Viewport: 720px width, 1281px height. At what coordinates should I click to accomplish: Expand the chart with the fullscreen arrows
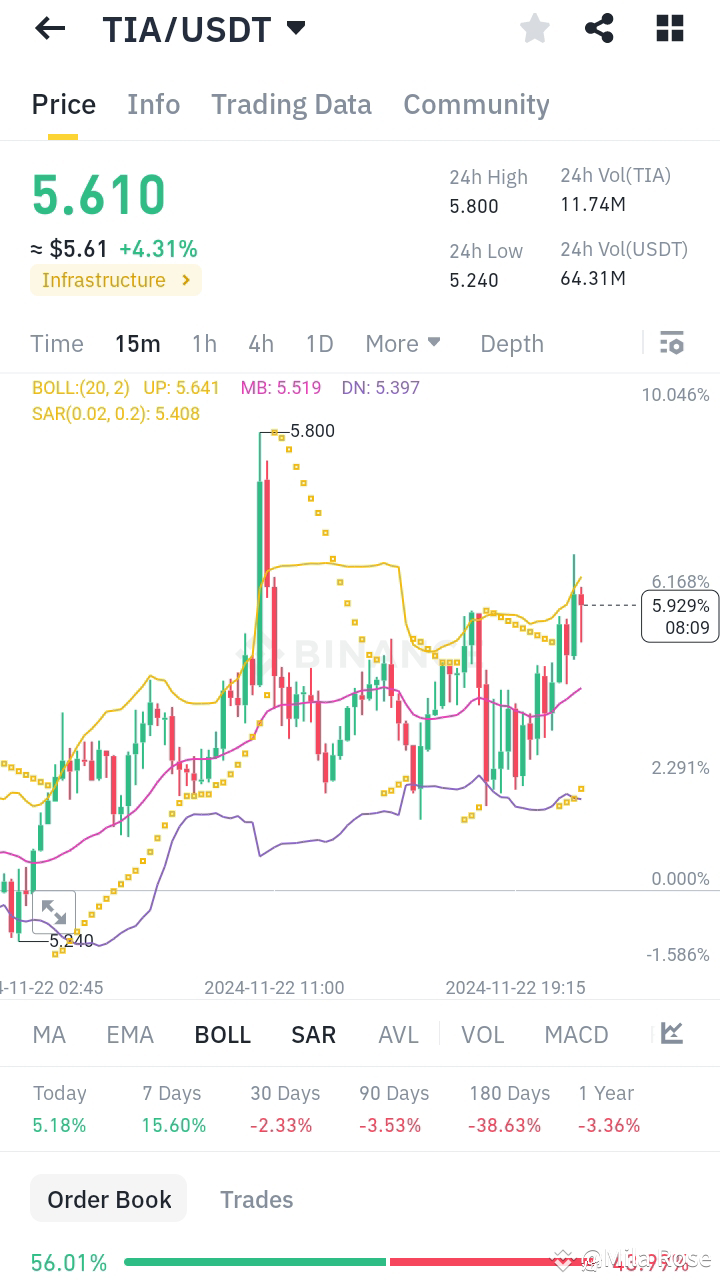(54, 912)
